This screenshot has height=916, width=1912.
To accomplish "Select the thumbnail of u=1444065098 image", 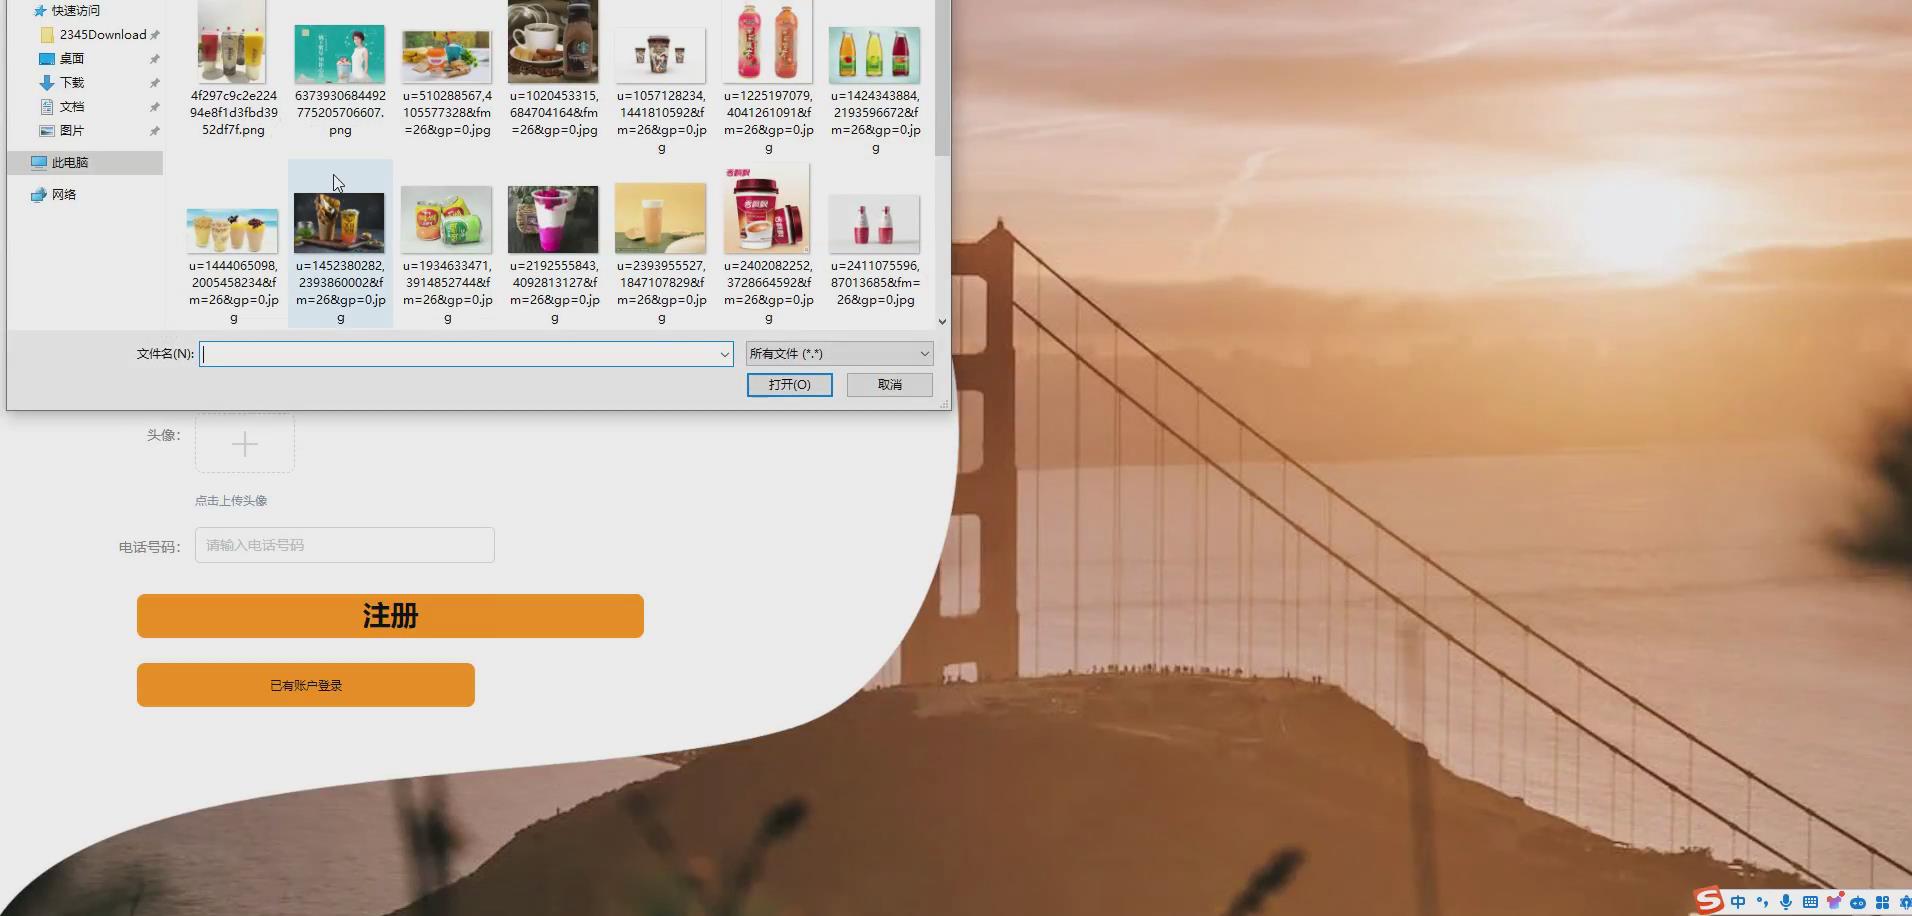I will [233, 231].
